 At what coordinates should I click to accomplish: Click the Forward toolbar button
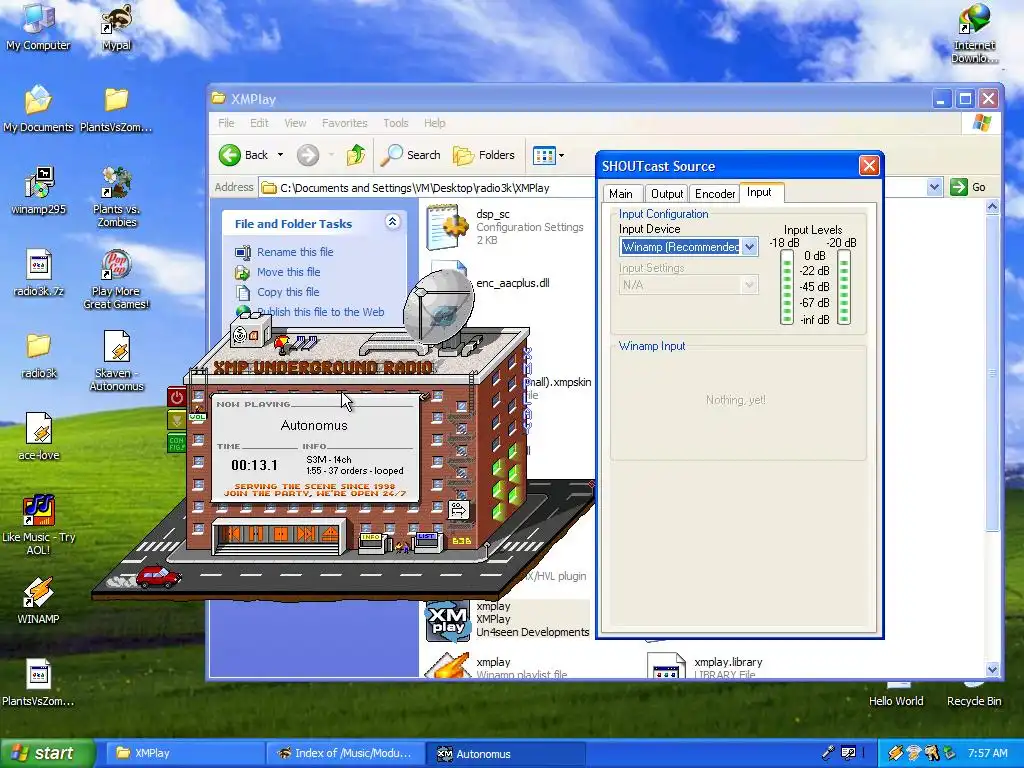click(x=308, y=155)
